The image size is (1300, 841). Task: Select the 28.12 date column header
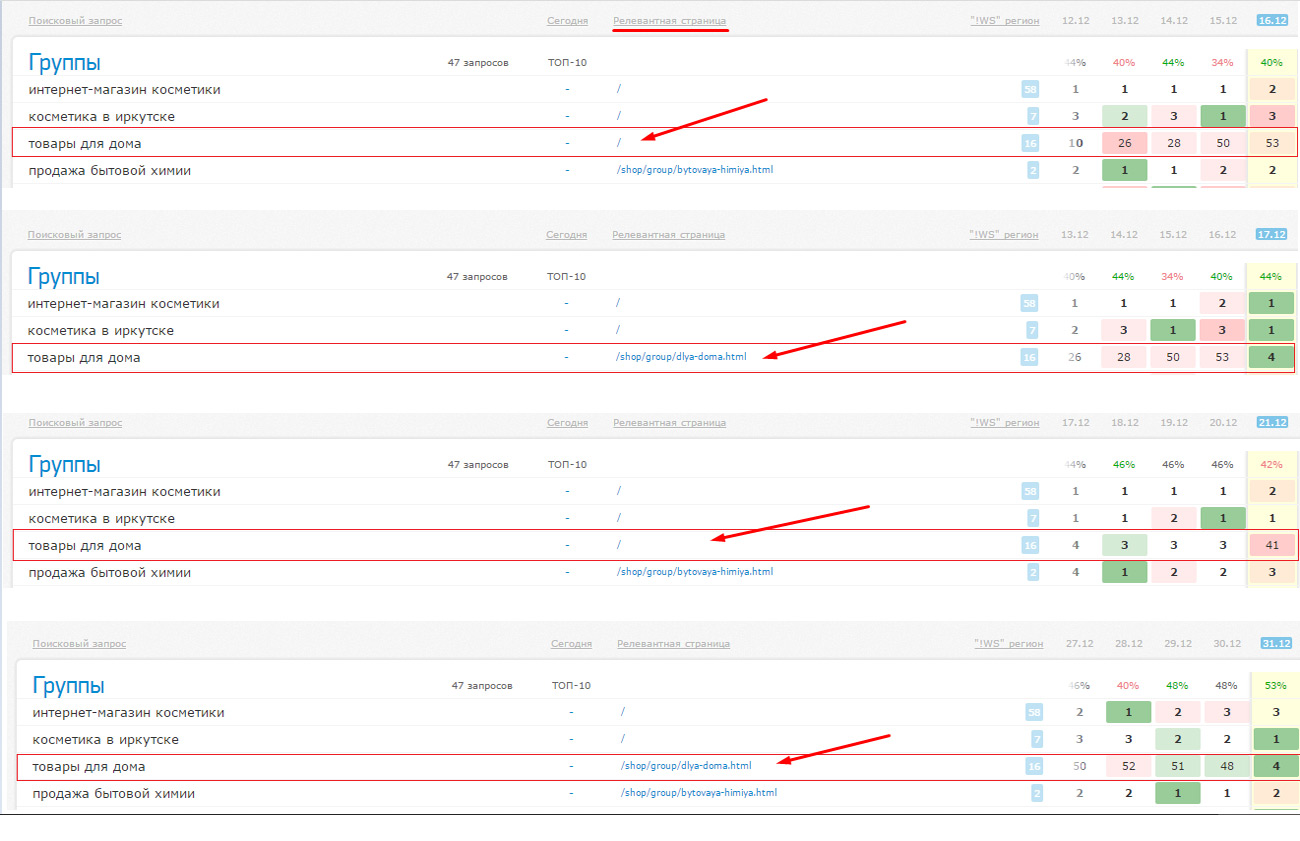tap(1129, 644)
